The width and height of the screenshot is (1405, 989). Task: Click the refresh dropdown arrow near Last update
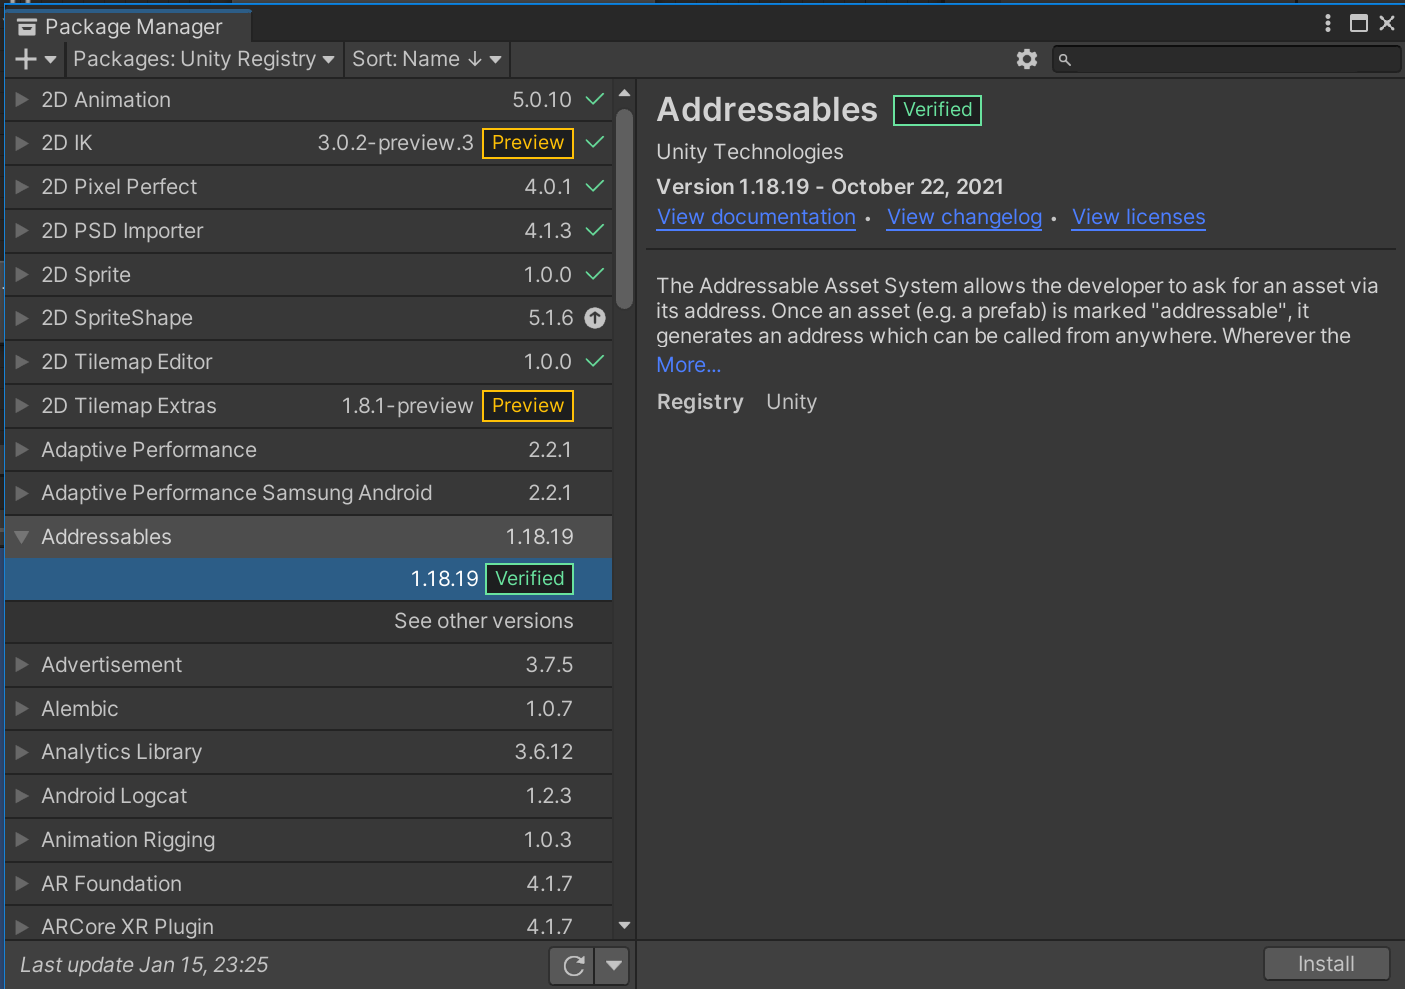click(612, 964)
